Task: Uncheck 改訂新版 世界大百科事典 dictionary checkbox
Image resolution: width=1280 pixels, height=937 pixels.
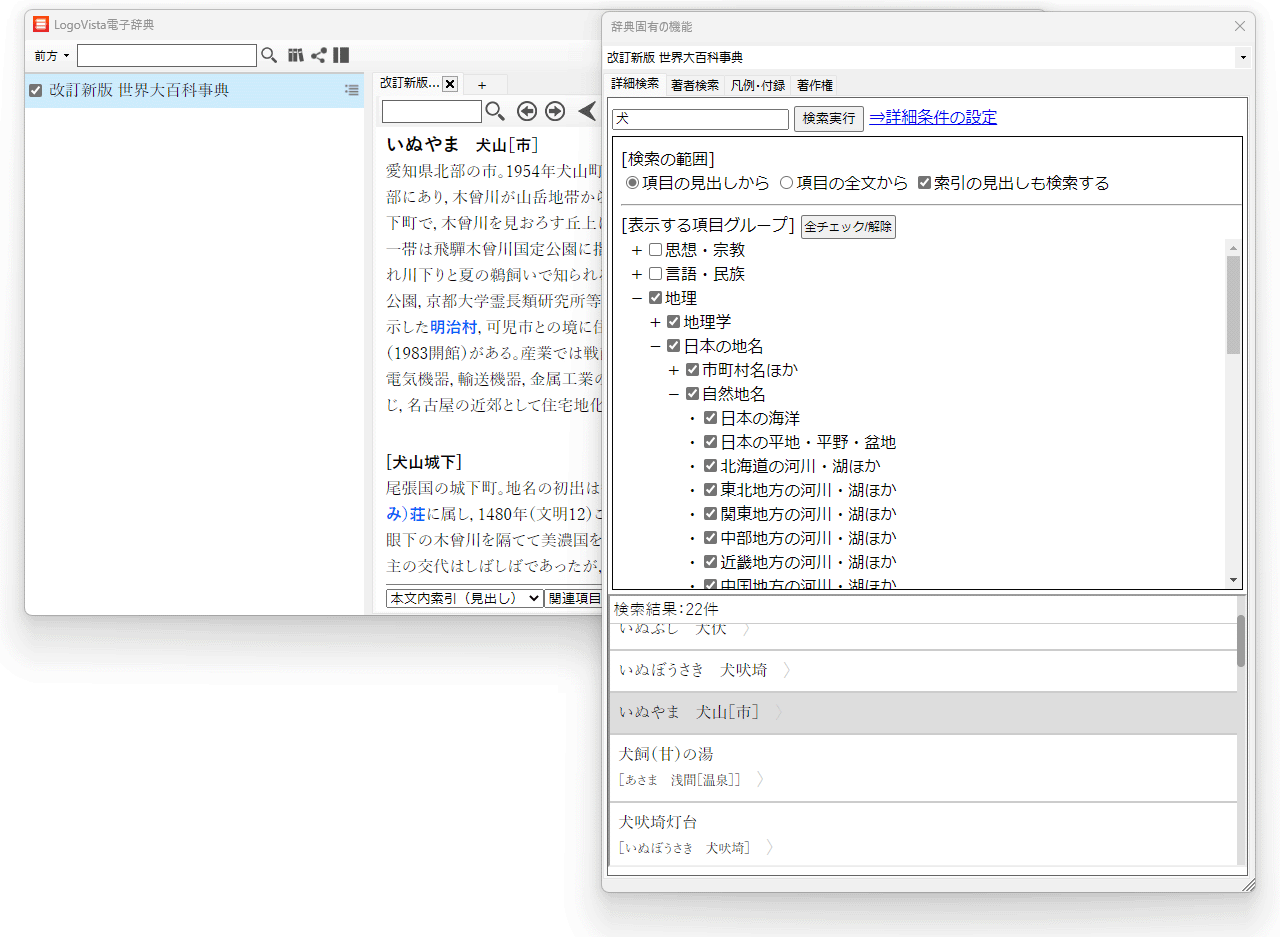Action: 36,90
